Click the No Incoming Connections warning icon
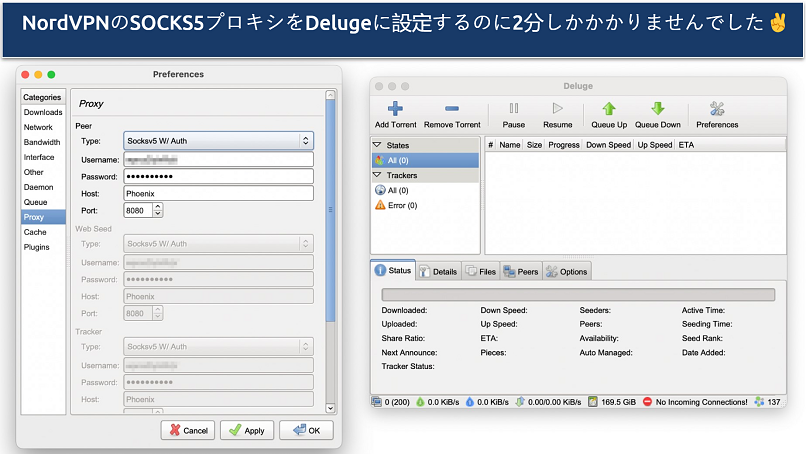Screen dimensions: 806x454 647,402
